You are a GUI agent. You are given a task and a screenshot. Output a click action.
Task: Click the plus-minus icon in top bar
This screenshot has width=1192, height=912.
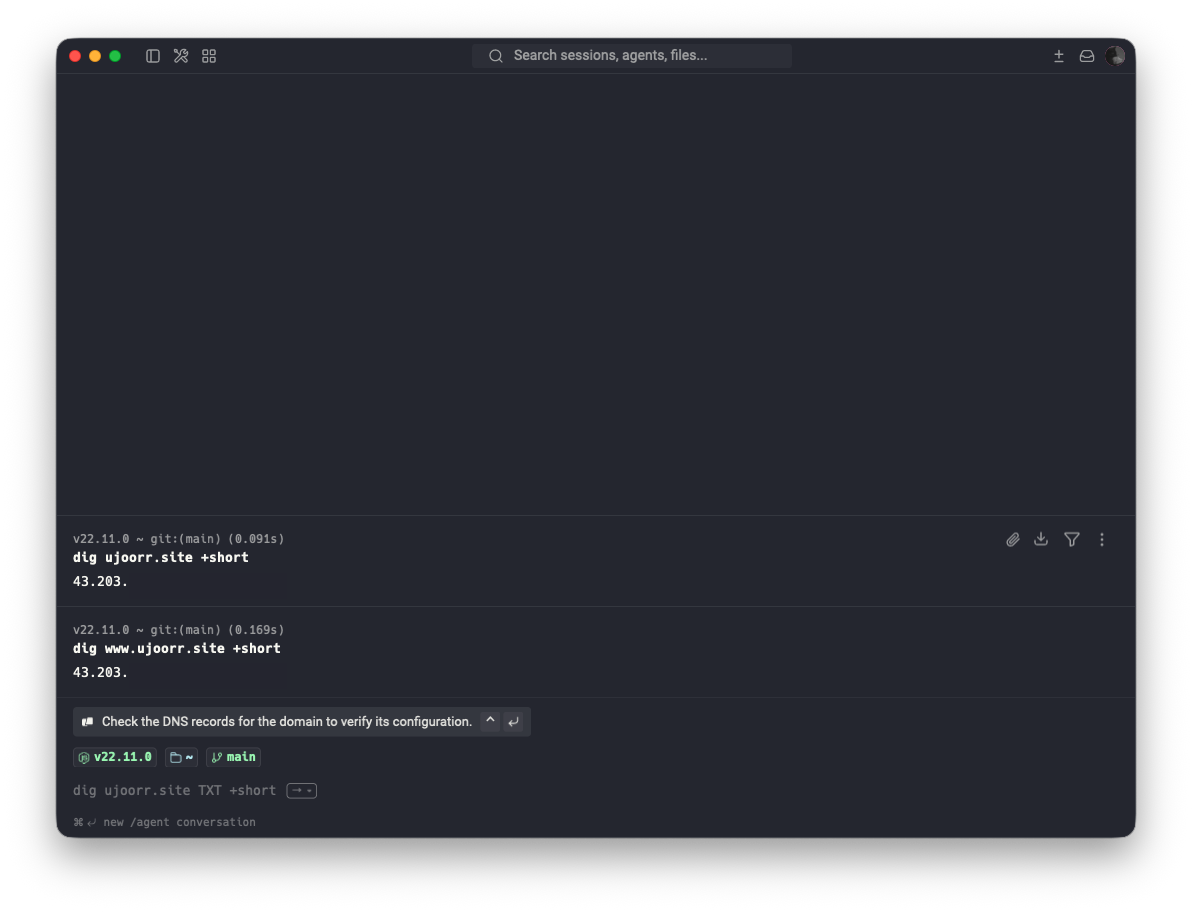coord(1058,55)
